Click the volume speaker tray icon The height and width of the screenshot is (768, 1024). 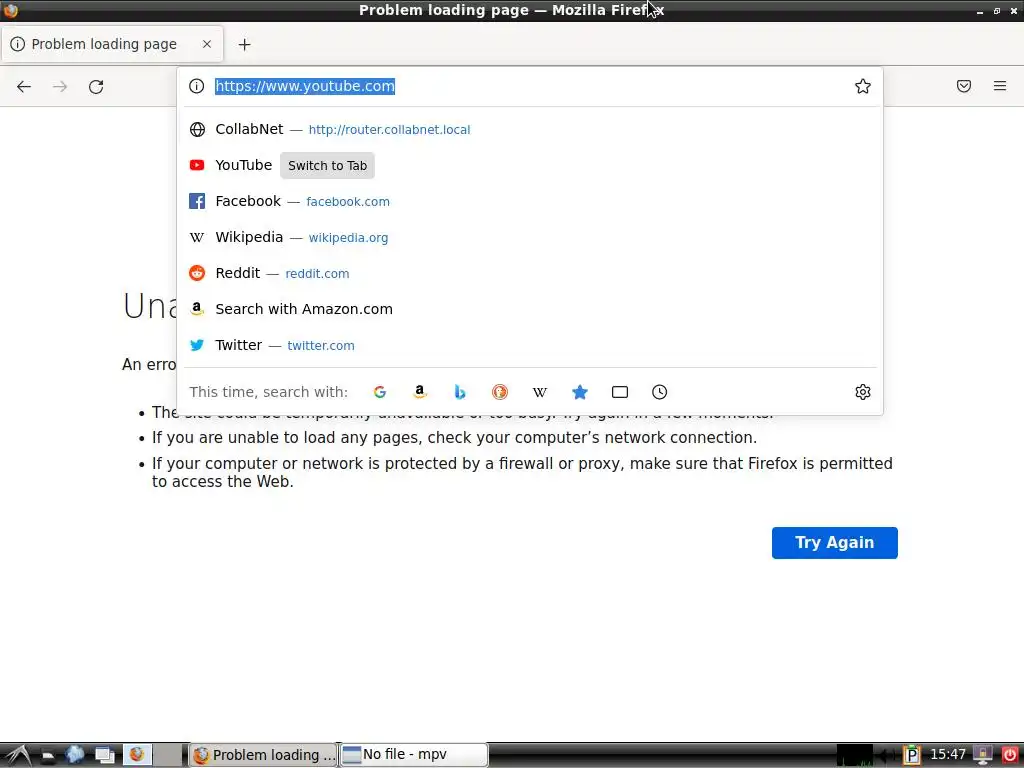click(x=887, y=756)
